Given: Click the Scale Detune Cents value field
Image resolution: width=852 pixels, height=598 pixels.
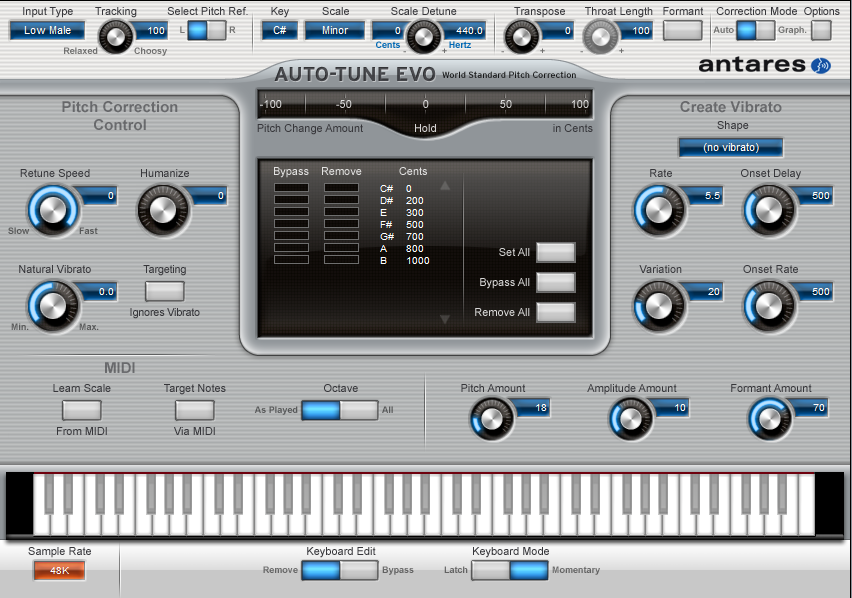Looking at the screenshot, I should 389,31.
